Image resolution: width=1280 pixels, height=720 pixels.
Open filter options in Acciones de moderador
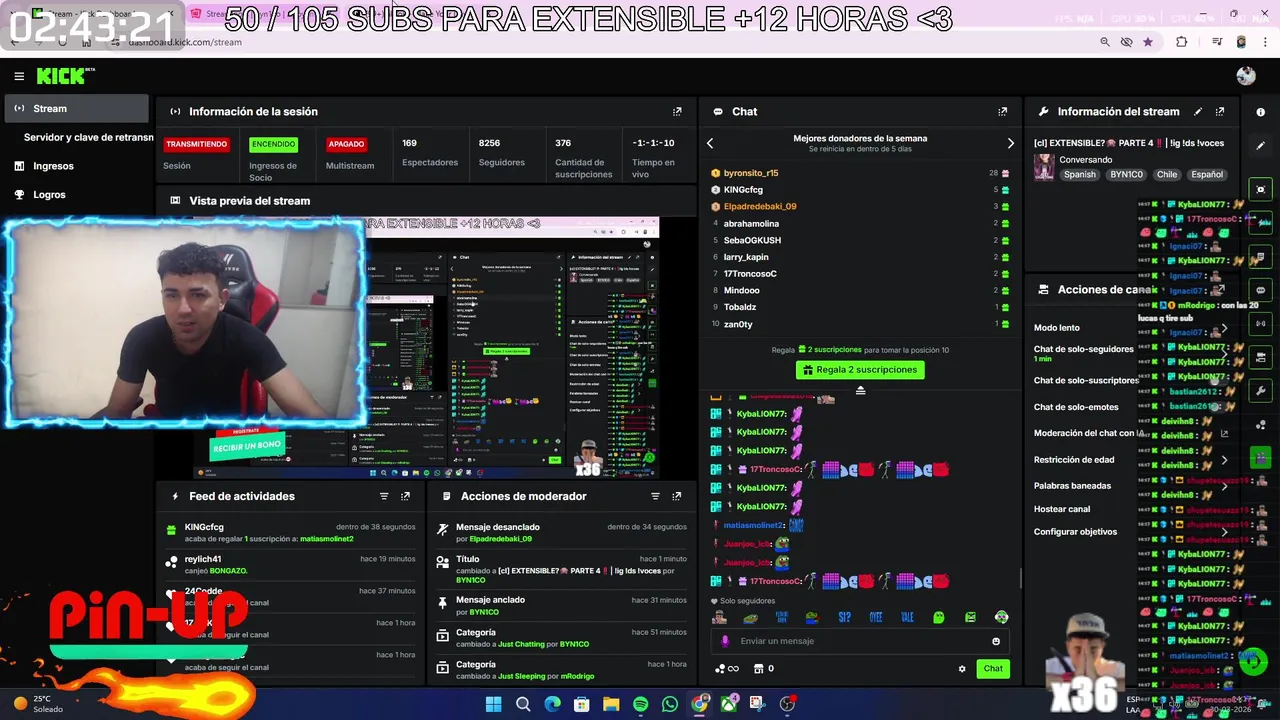[655, 496]
